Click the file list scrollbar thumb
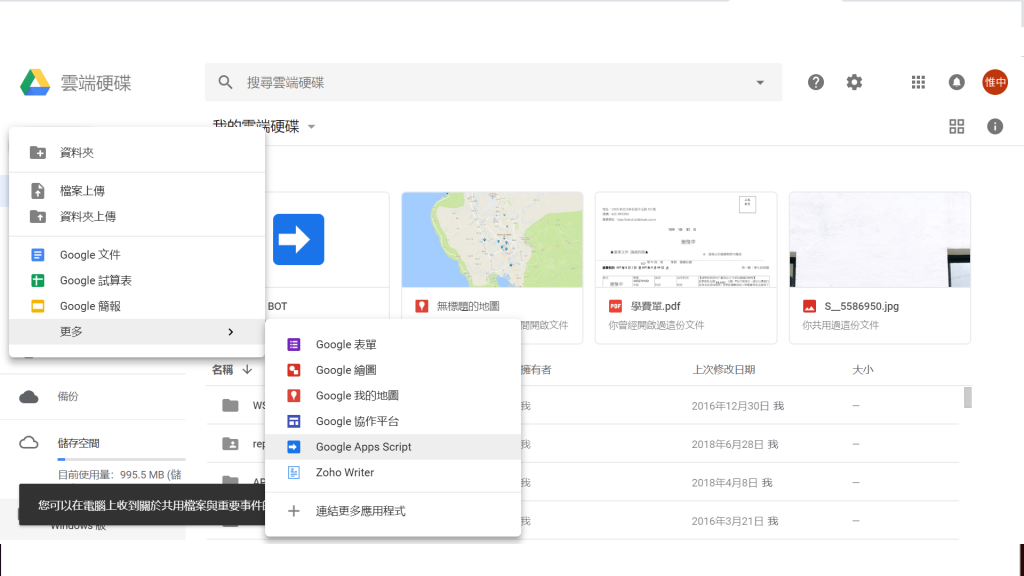This screenshot has height=576, width=1024. click(968, 397)
